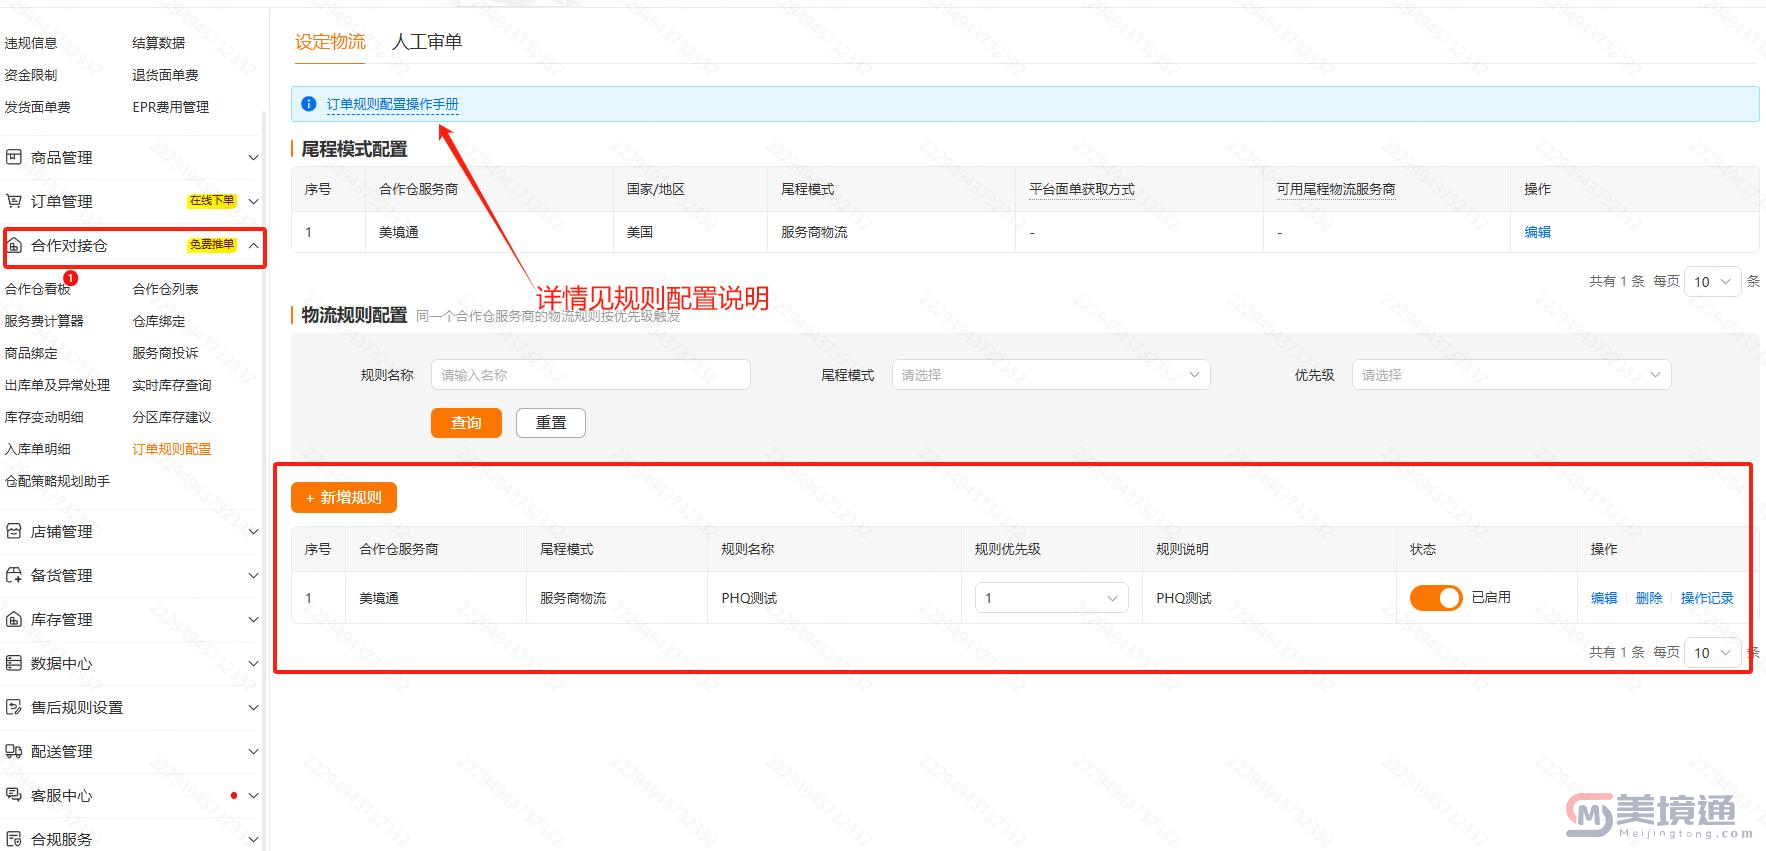Open 订单规则配置 in sidebar
The width and height of the screenshot is (1766, 851).
tap(172, 449)
